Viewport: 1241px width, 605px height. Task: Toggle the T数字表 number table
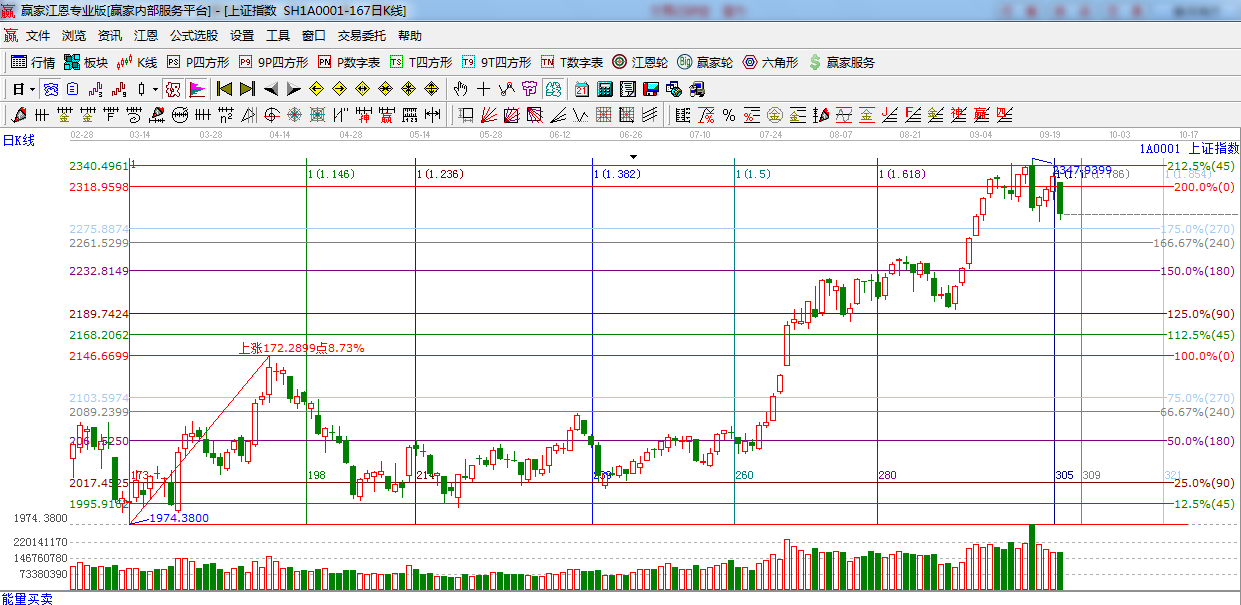pyautogui.click(x=572, y=62)
